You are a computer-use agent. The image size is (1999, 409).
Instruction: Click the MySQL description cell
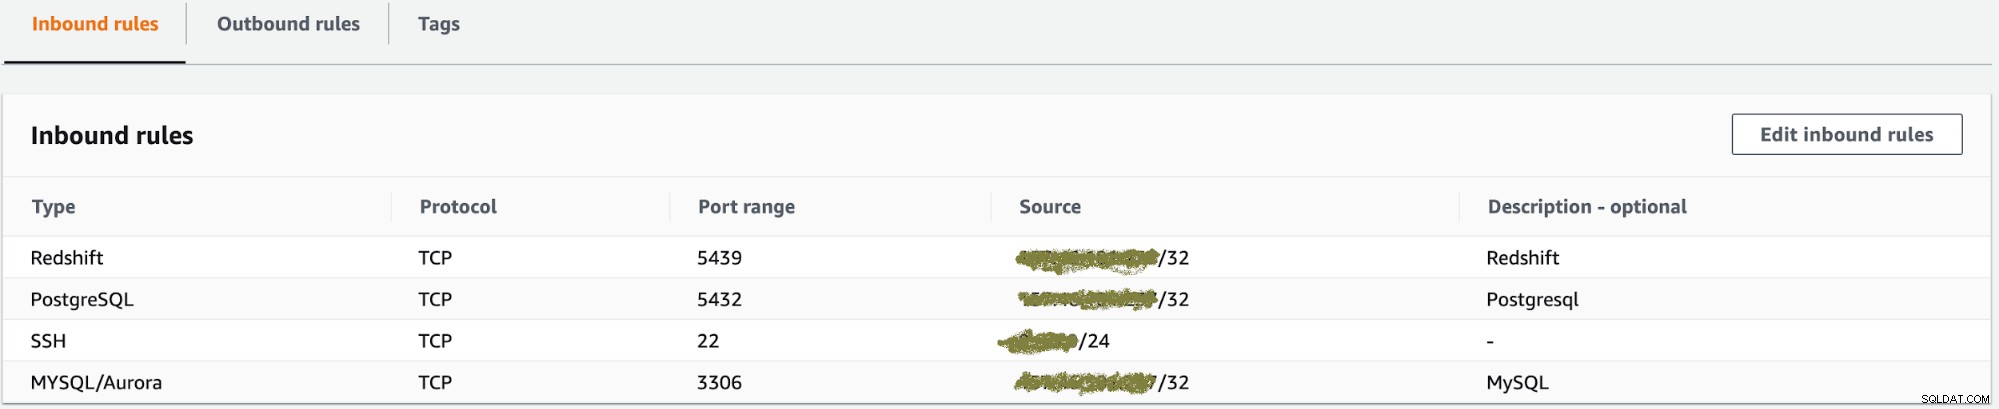pos(1517,383)
